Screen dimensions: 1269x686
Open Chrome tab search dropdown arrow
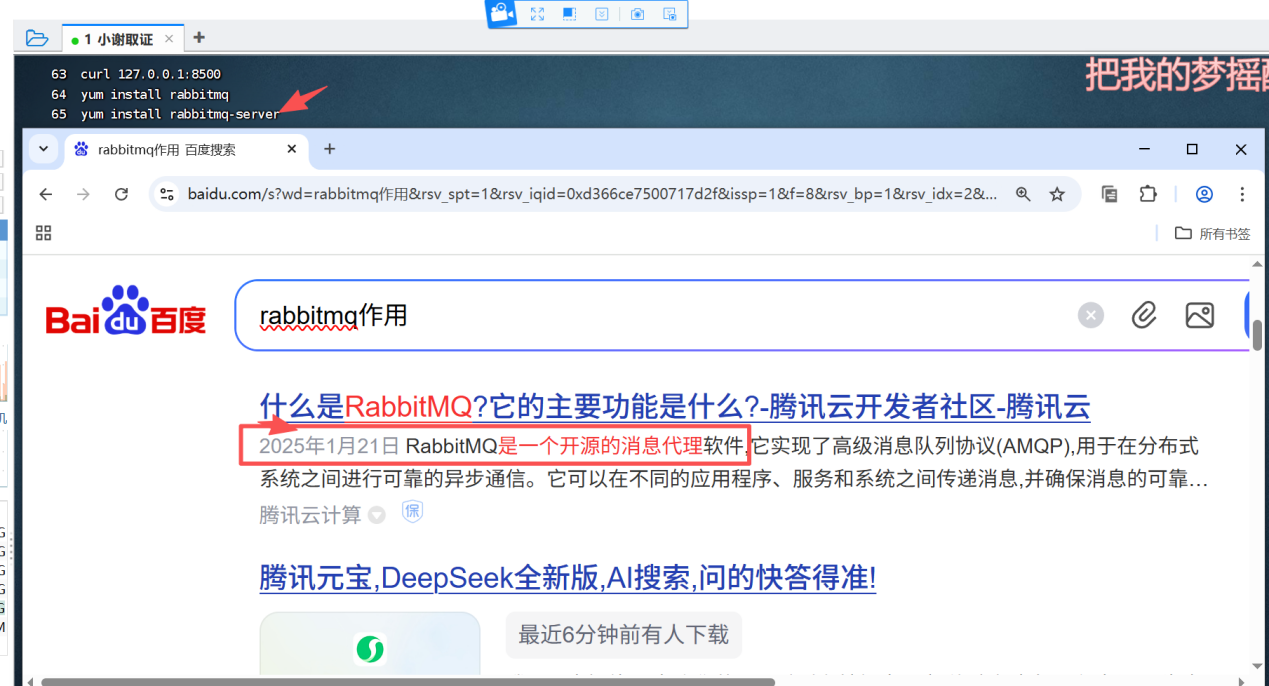[x=43, y=149]
